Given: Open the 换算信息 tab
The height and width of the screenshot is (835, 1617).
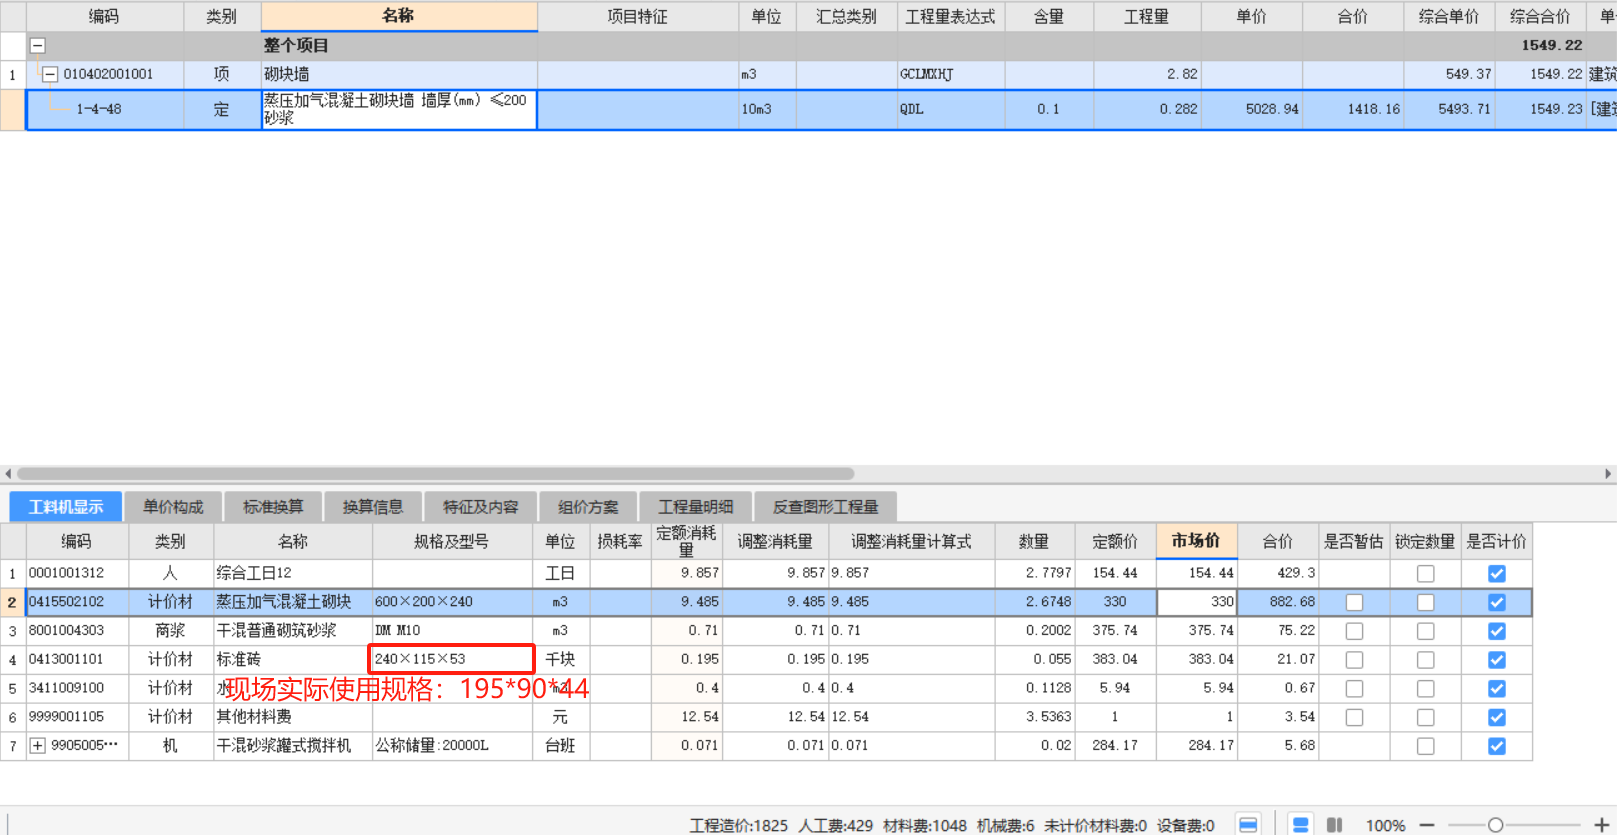Looking at the screenshot, I should (373, 507).
